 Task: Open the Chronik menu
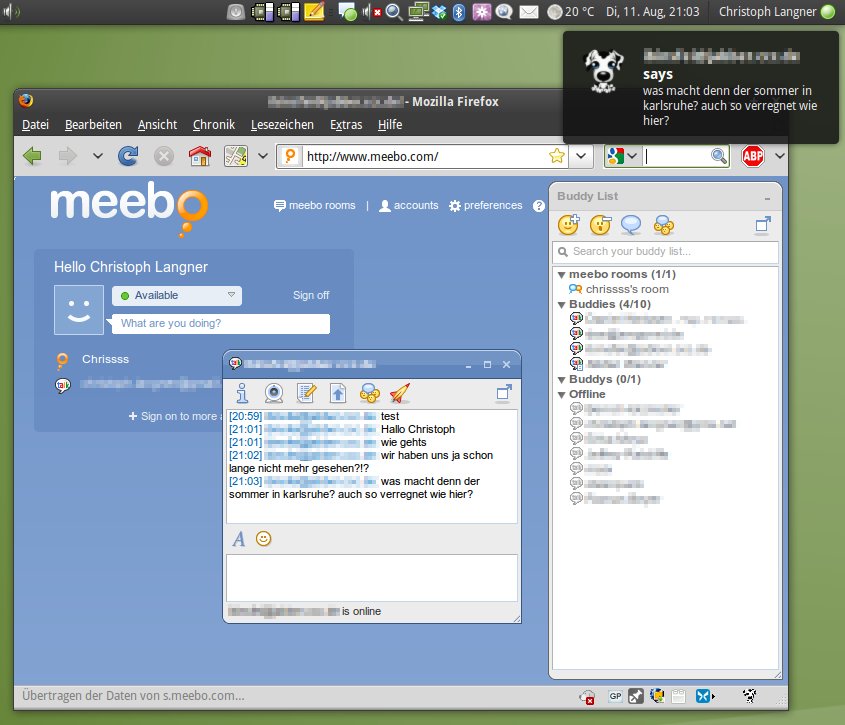coord(214,125)
